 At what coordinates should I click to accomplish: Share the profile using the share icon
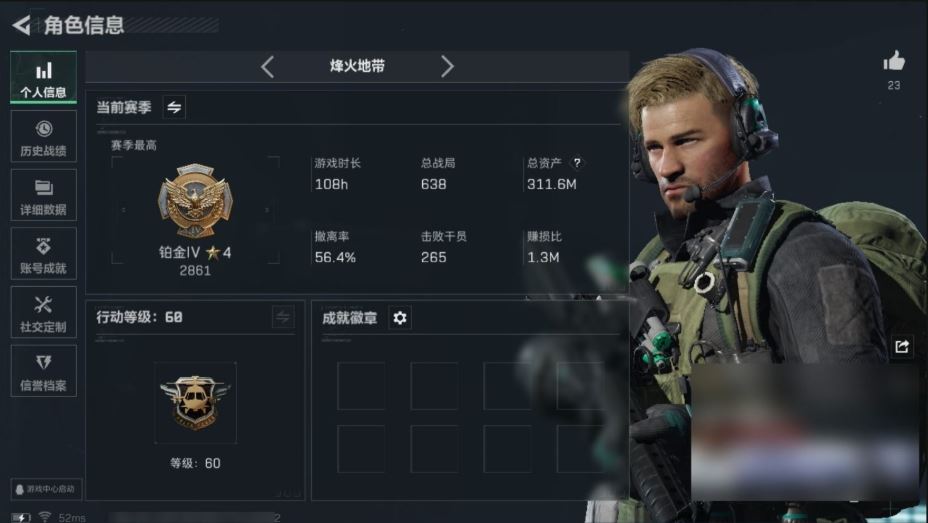[x=901, y=346]
